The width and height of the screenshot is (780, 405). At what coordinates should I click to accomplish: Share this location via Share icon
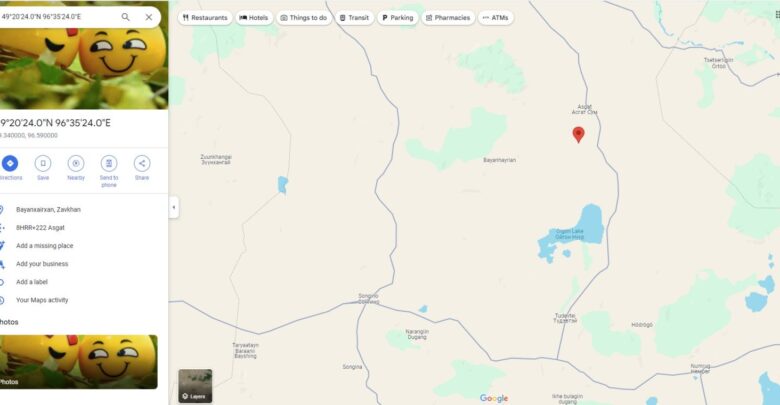[142, 163]
